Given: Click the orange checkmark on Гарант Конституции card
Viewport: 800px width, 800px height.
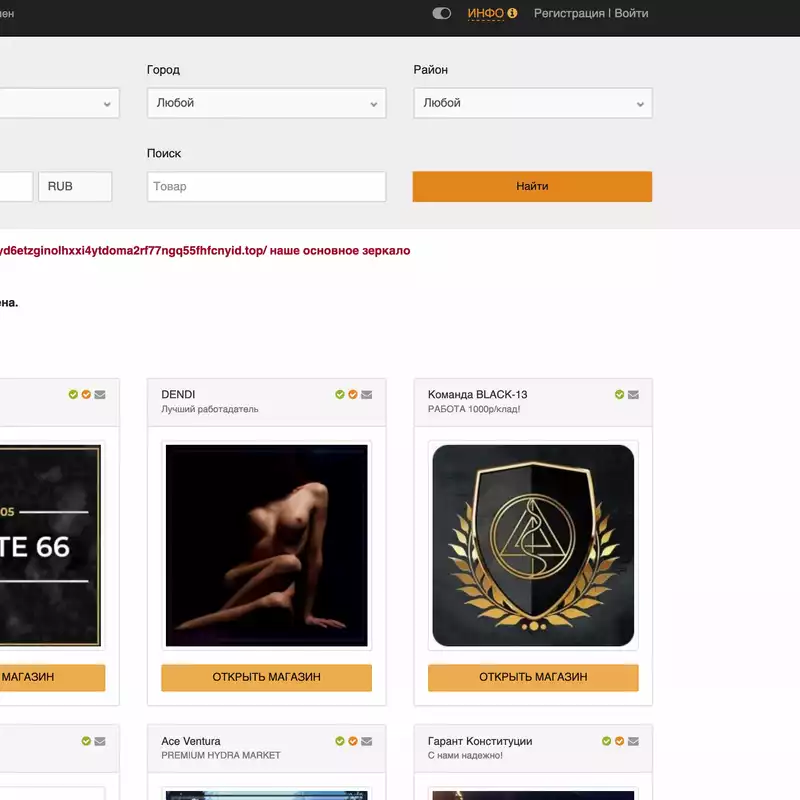Looking at the screenshot, I should click(620, 742).
